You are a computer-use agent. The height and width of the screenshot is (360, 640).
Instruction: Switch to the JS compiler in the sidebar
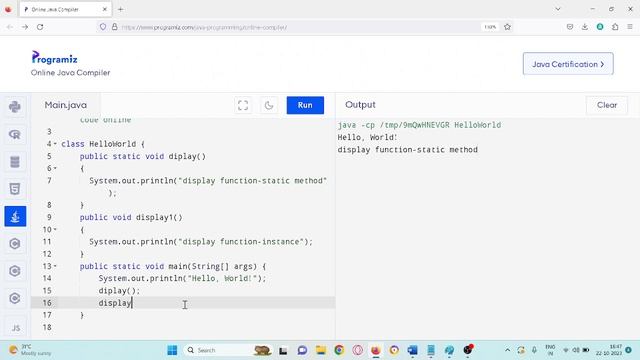(15, 328)
